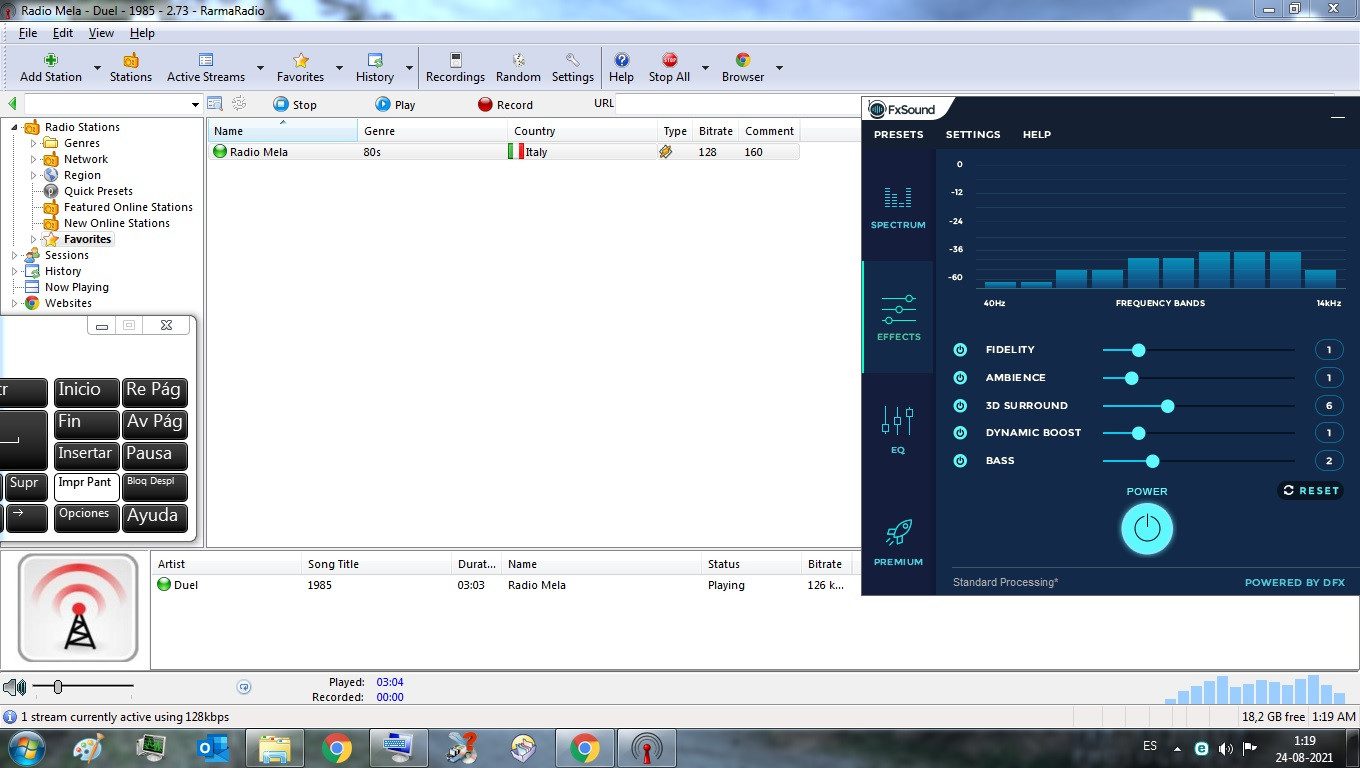Open the Favorites dropdown arrow
The height and width of the screenshot is (768, 1360).
click(339, 68)
